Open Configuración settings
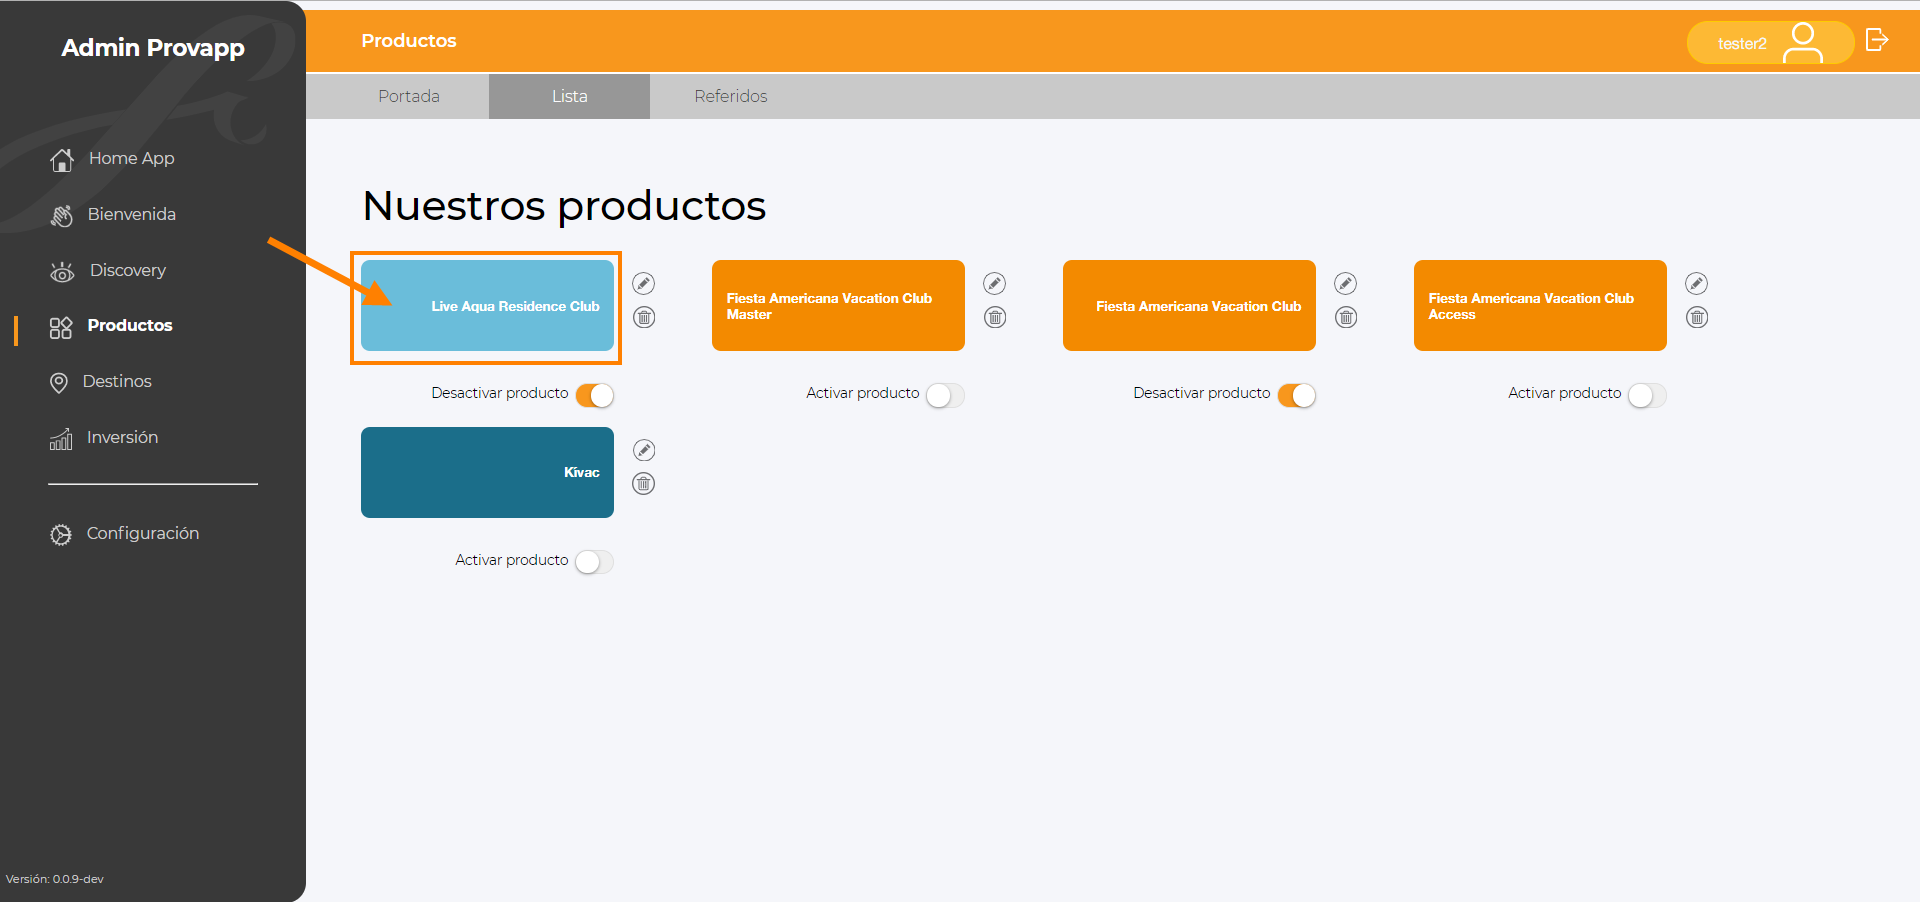This screenshot has height=902, width=1920. (143, 533)
